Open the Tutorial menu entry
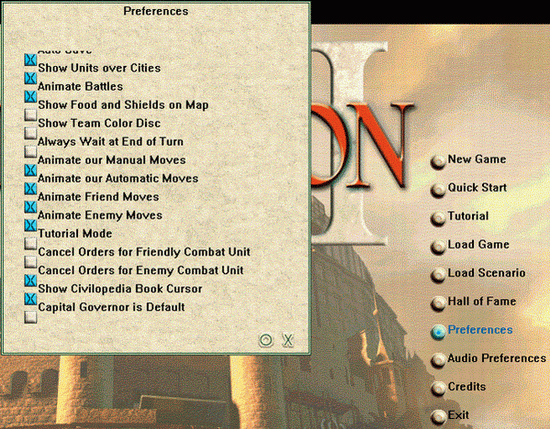The height and width of the screenshot is (429, 550). (x=468, y=216)
